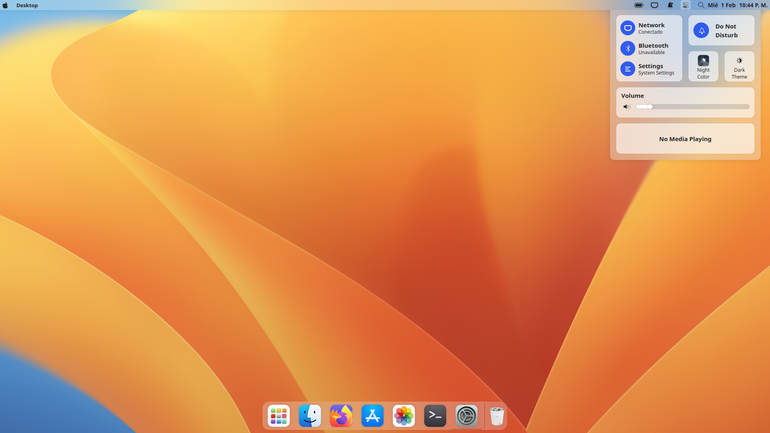The image size is (770, 433).
Task: Mute audio via Volume speaker icon
Action: 627,107
